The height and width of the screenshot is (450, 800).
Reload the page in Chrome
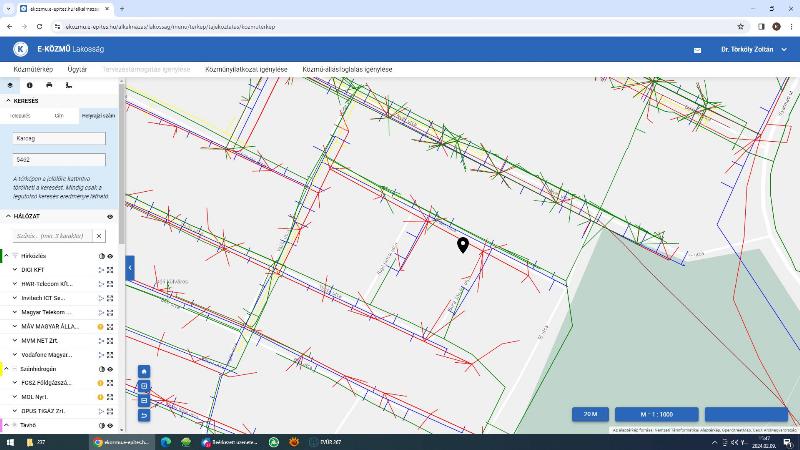(x=39, y=27)
